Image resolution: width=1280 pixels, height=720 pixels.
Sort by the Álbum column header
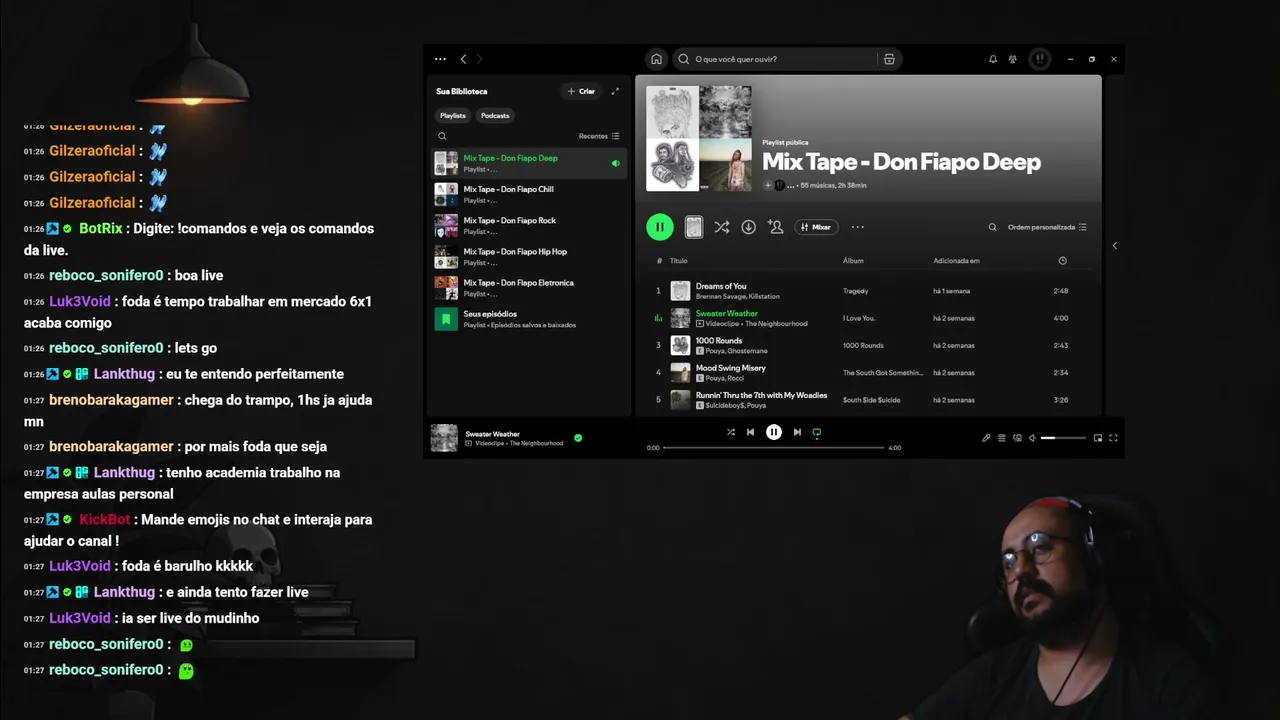tap(853, 261)
